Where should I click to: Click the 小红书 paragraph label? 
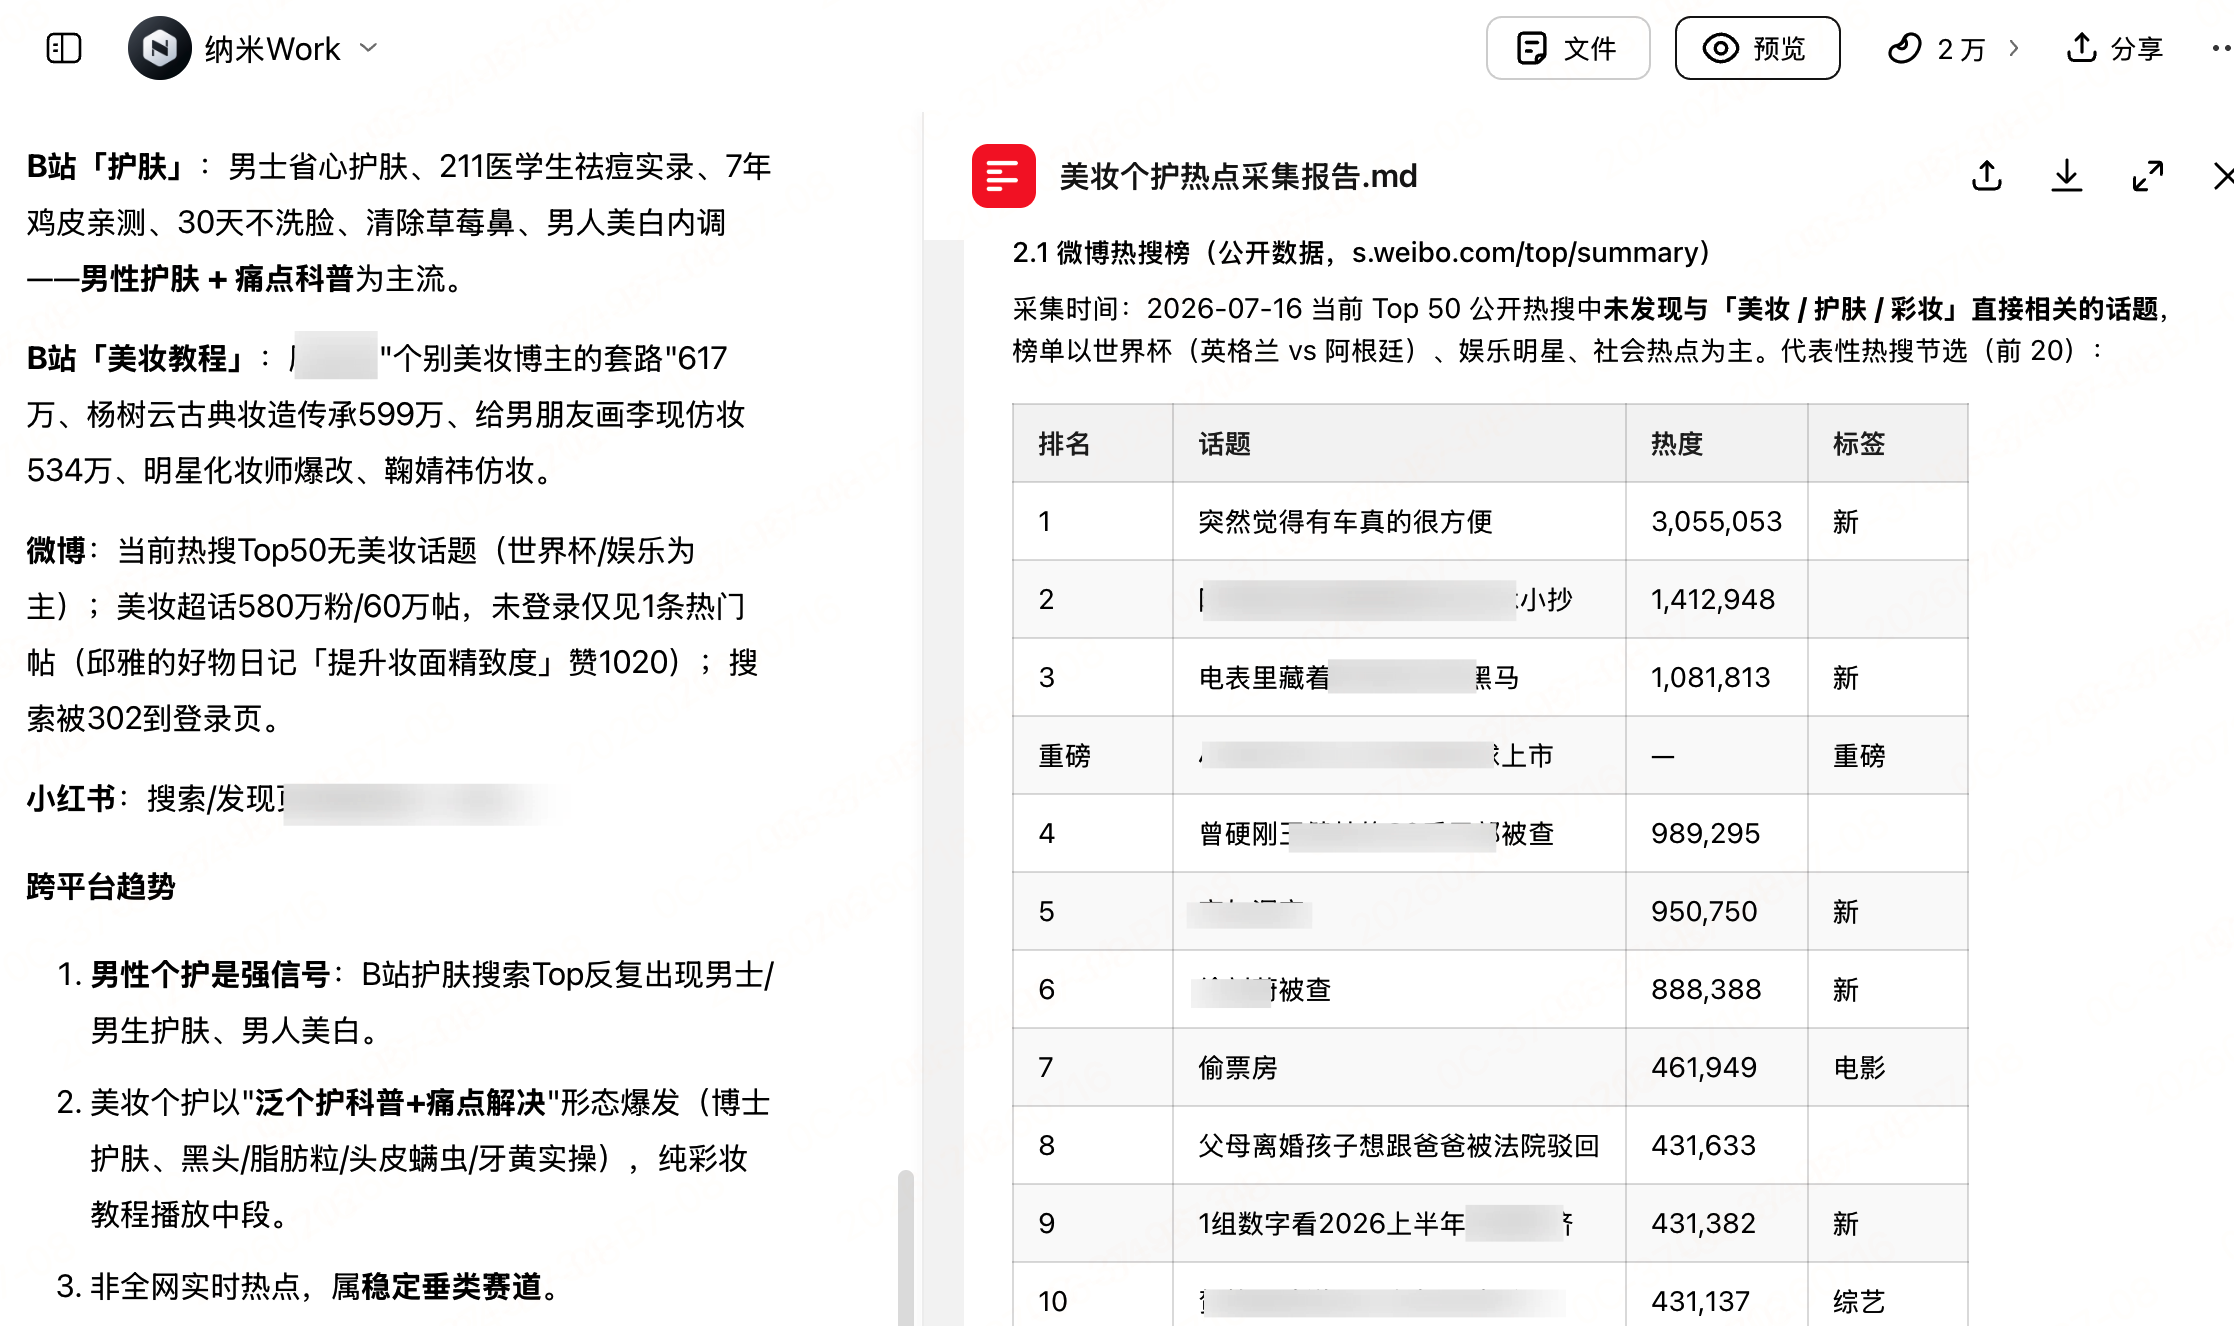point(71,798)
